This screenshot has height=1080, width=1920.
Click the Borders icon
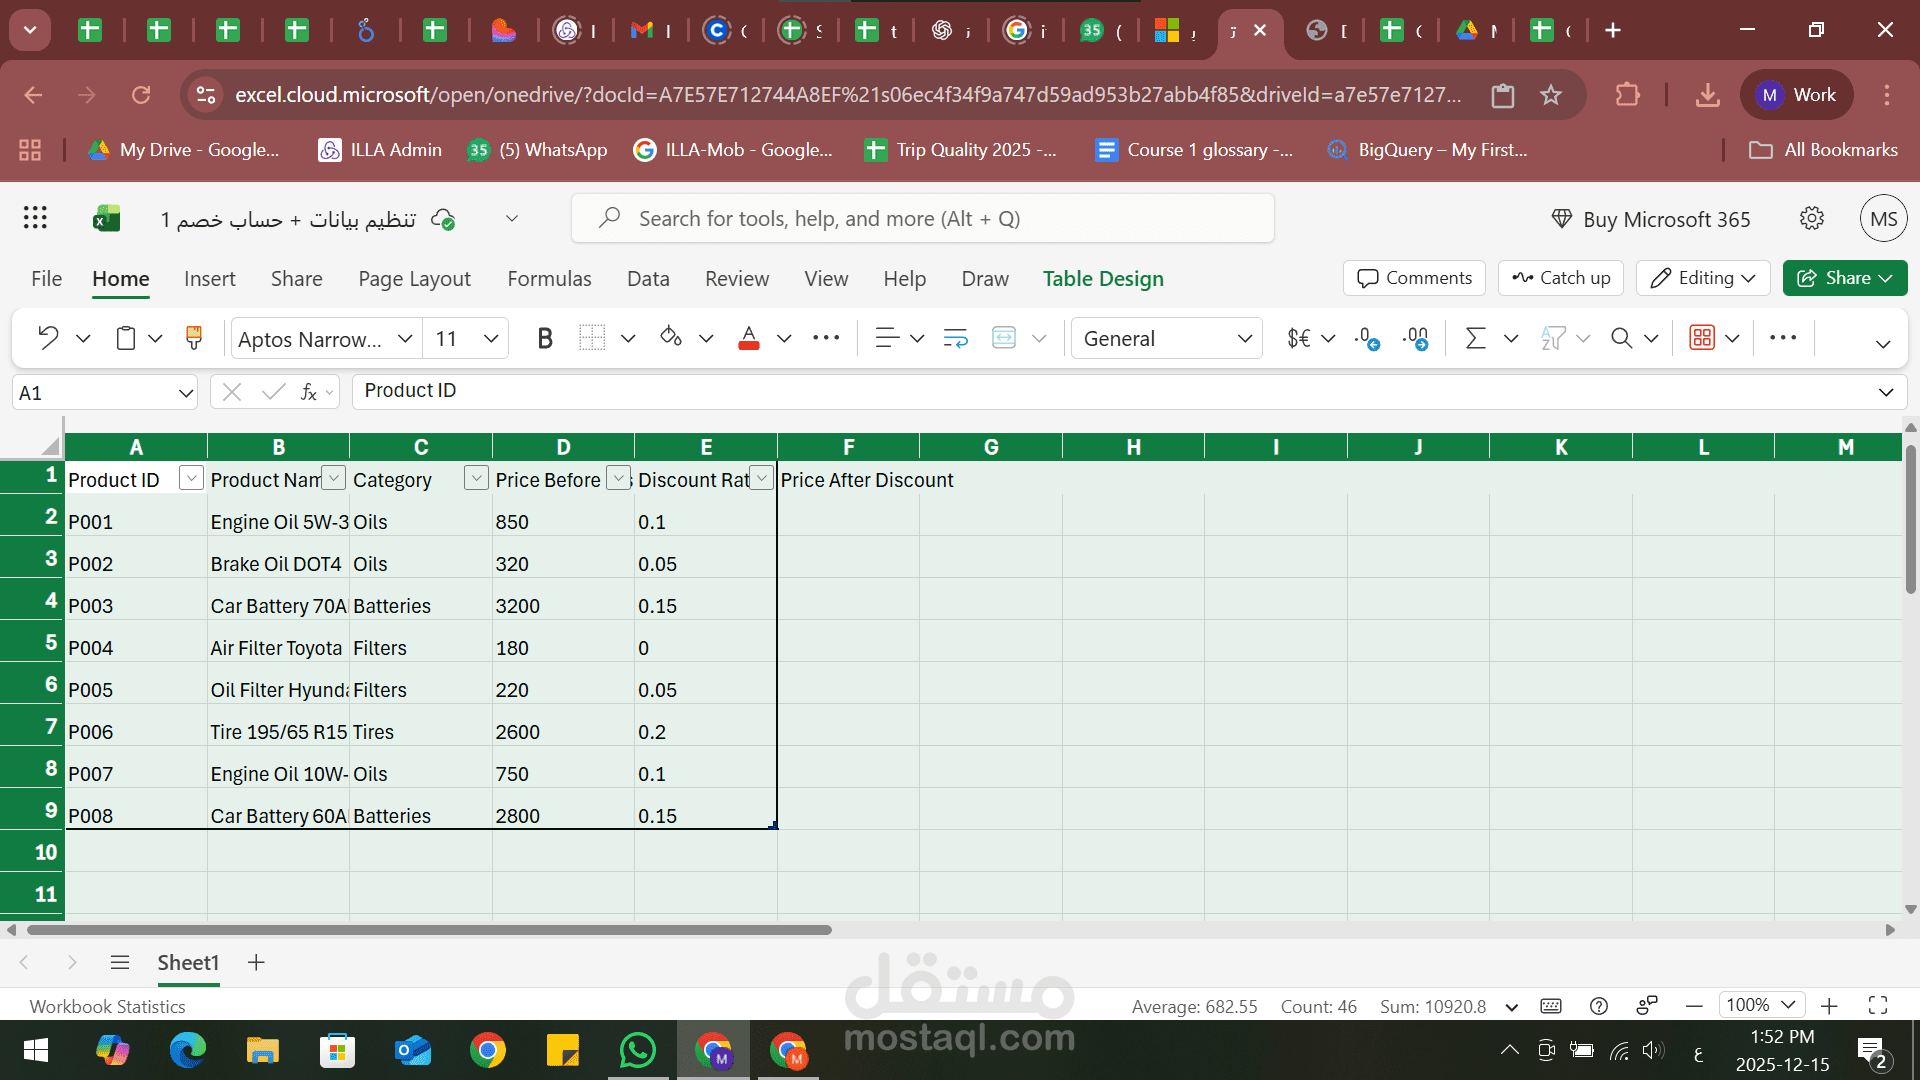click(592, 338)
